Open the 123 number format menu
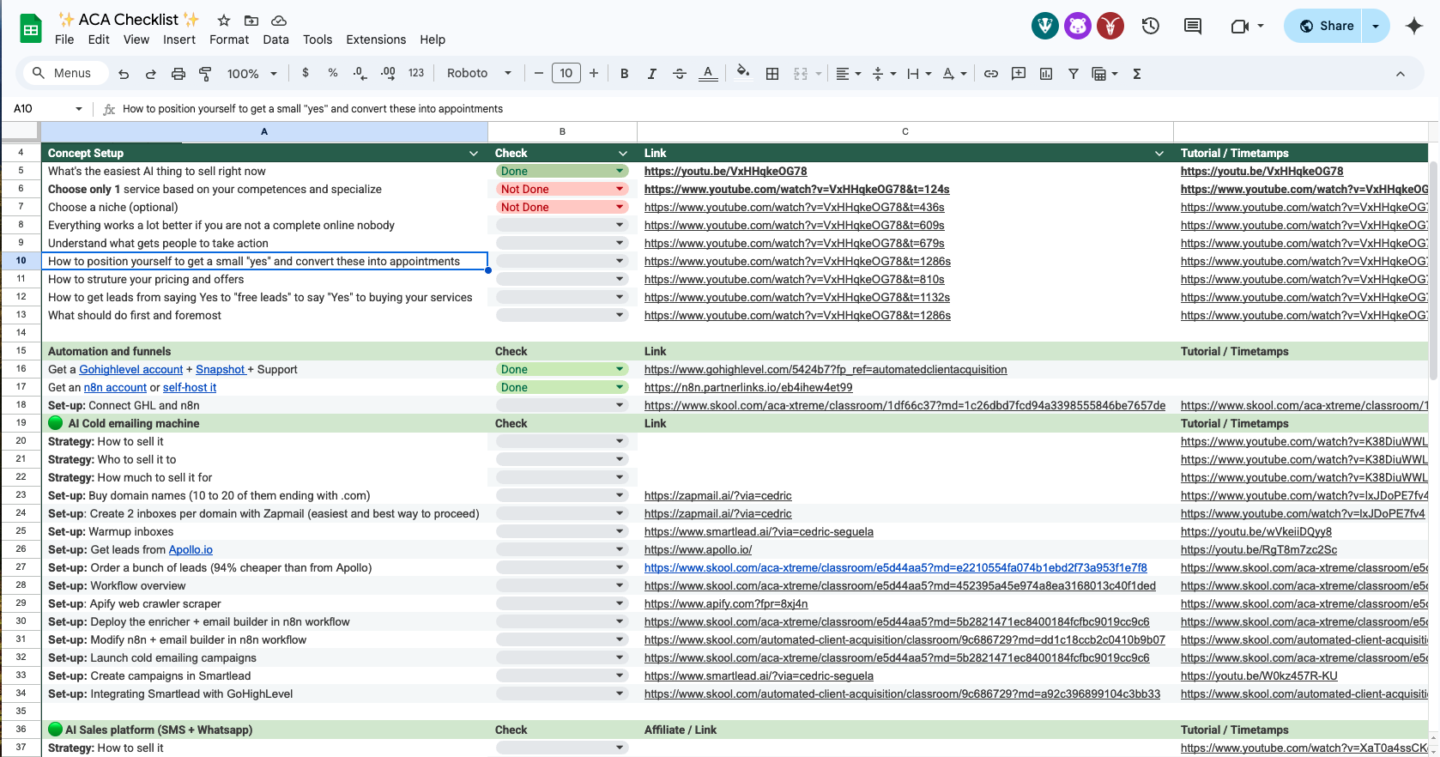Screen dimensions: 1440x757 tap(417, 73)
